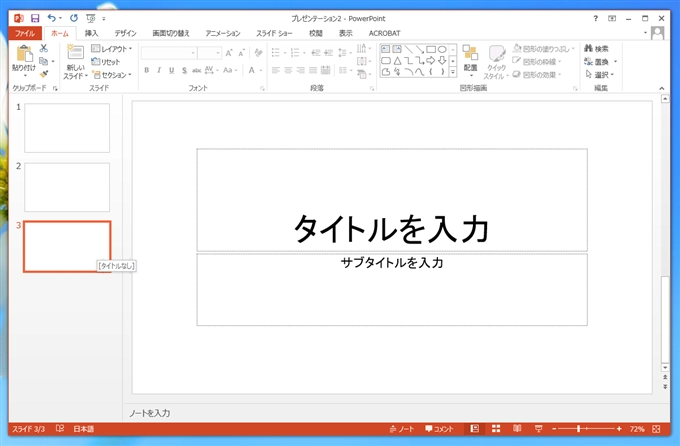Viewport: 680px width, 446px height.
Task: Switch to the Animations (アニメーション) tab
Action: coord(223,33)
